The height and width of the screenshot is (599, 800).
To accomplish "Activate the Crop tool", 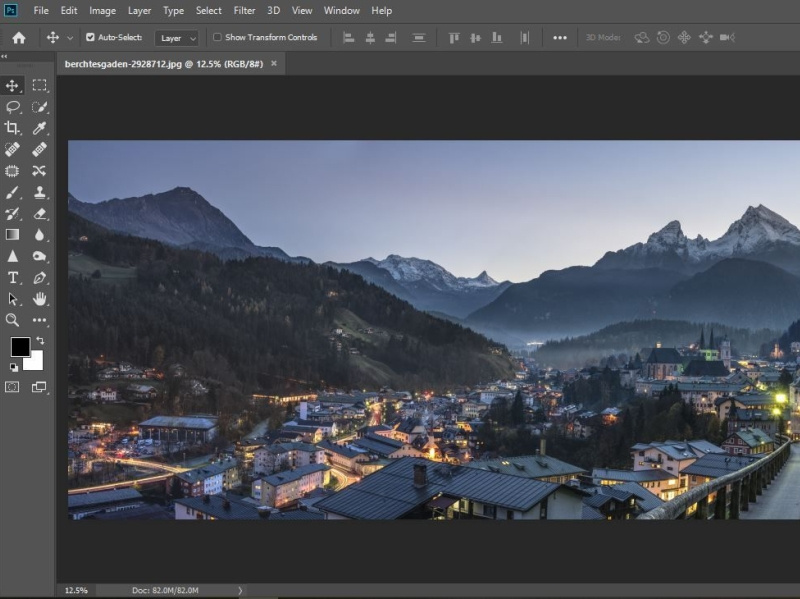I will click(x=12, y=128).
